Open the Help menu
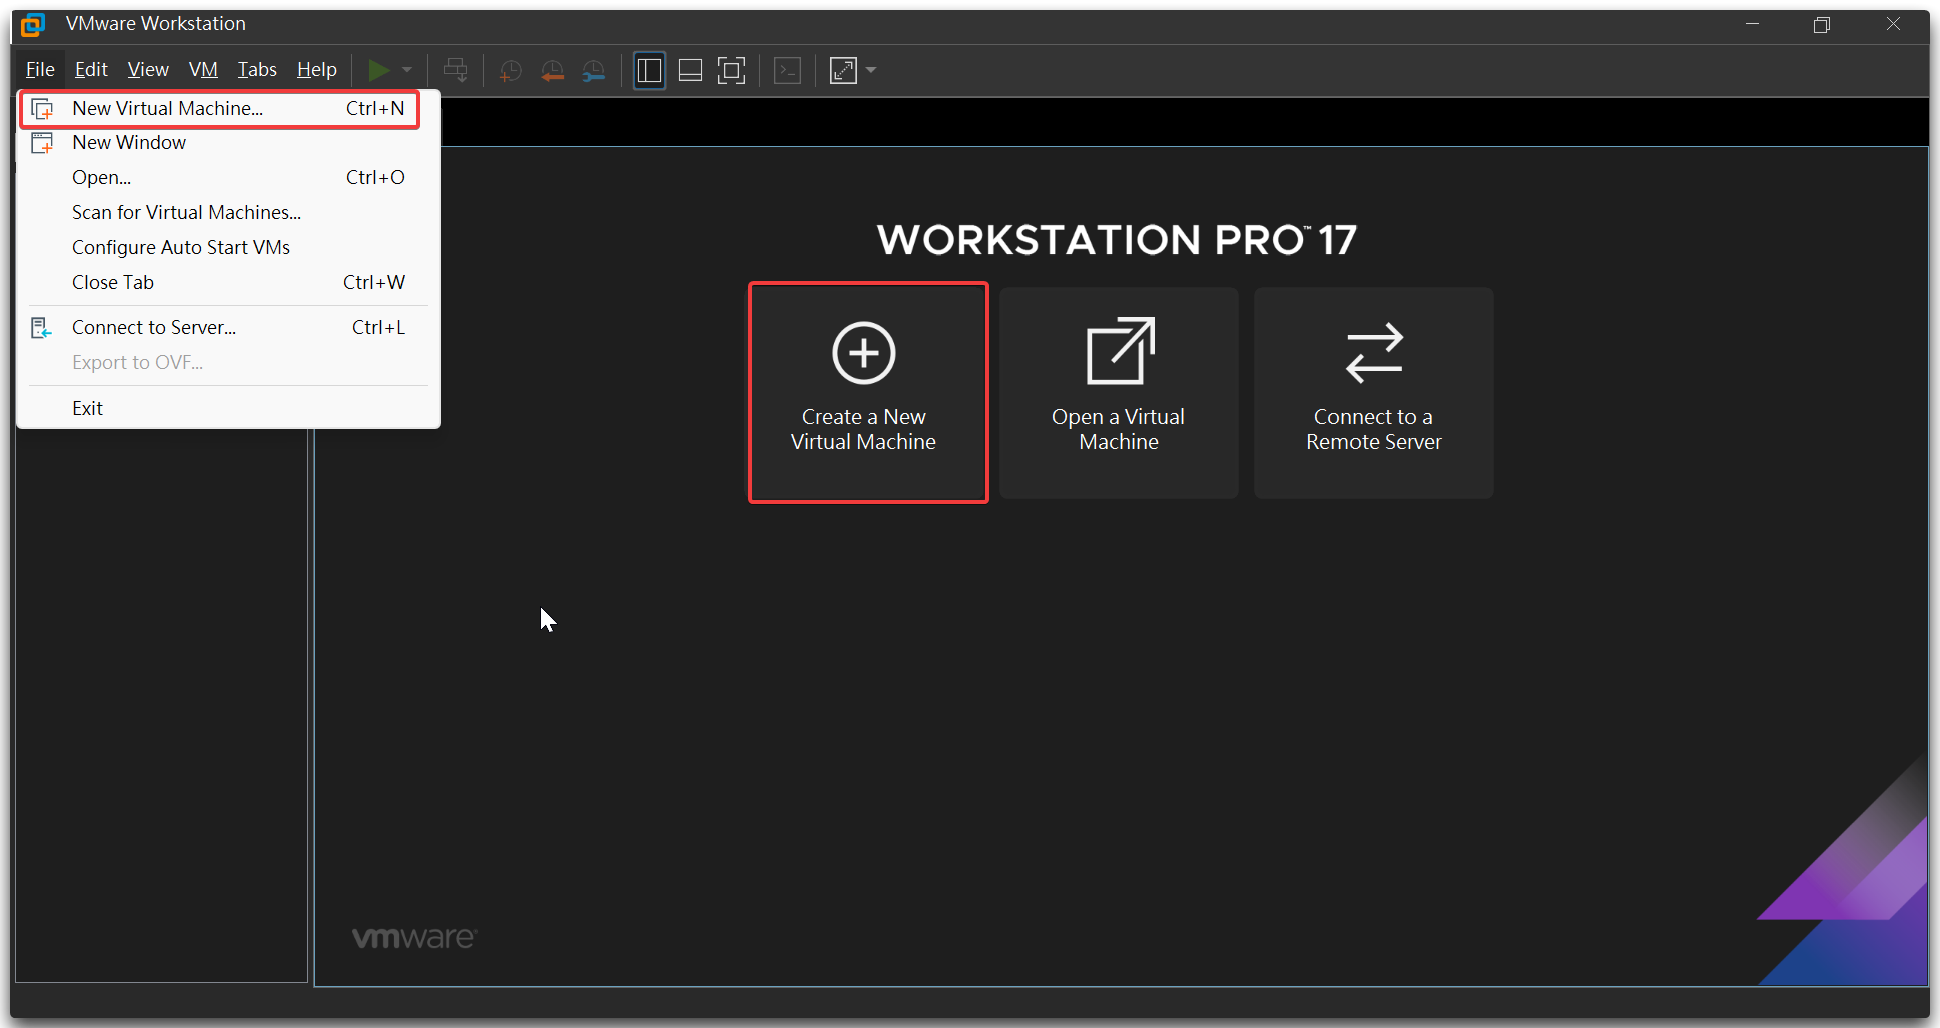This screenshot has height=1028, width=1940. tap(317, 69)
